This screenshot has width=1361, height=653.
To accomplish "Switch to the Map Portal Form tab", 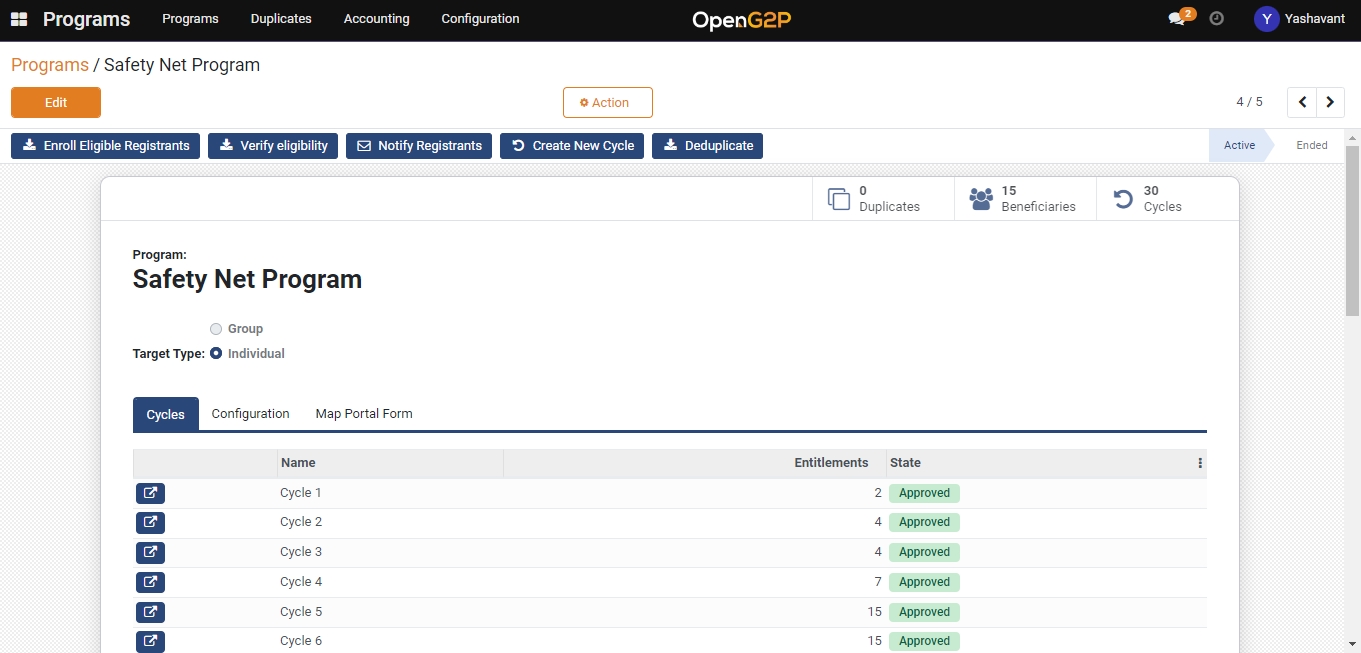I will (364, 414).
